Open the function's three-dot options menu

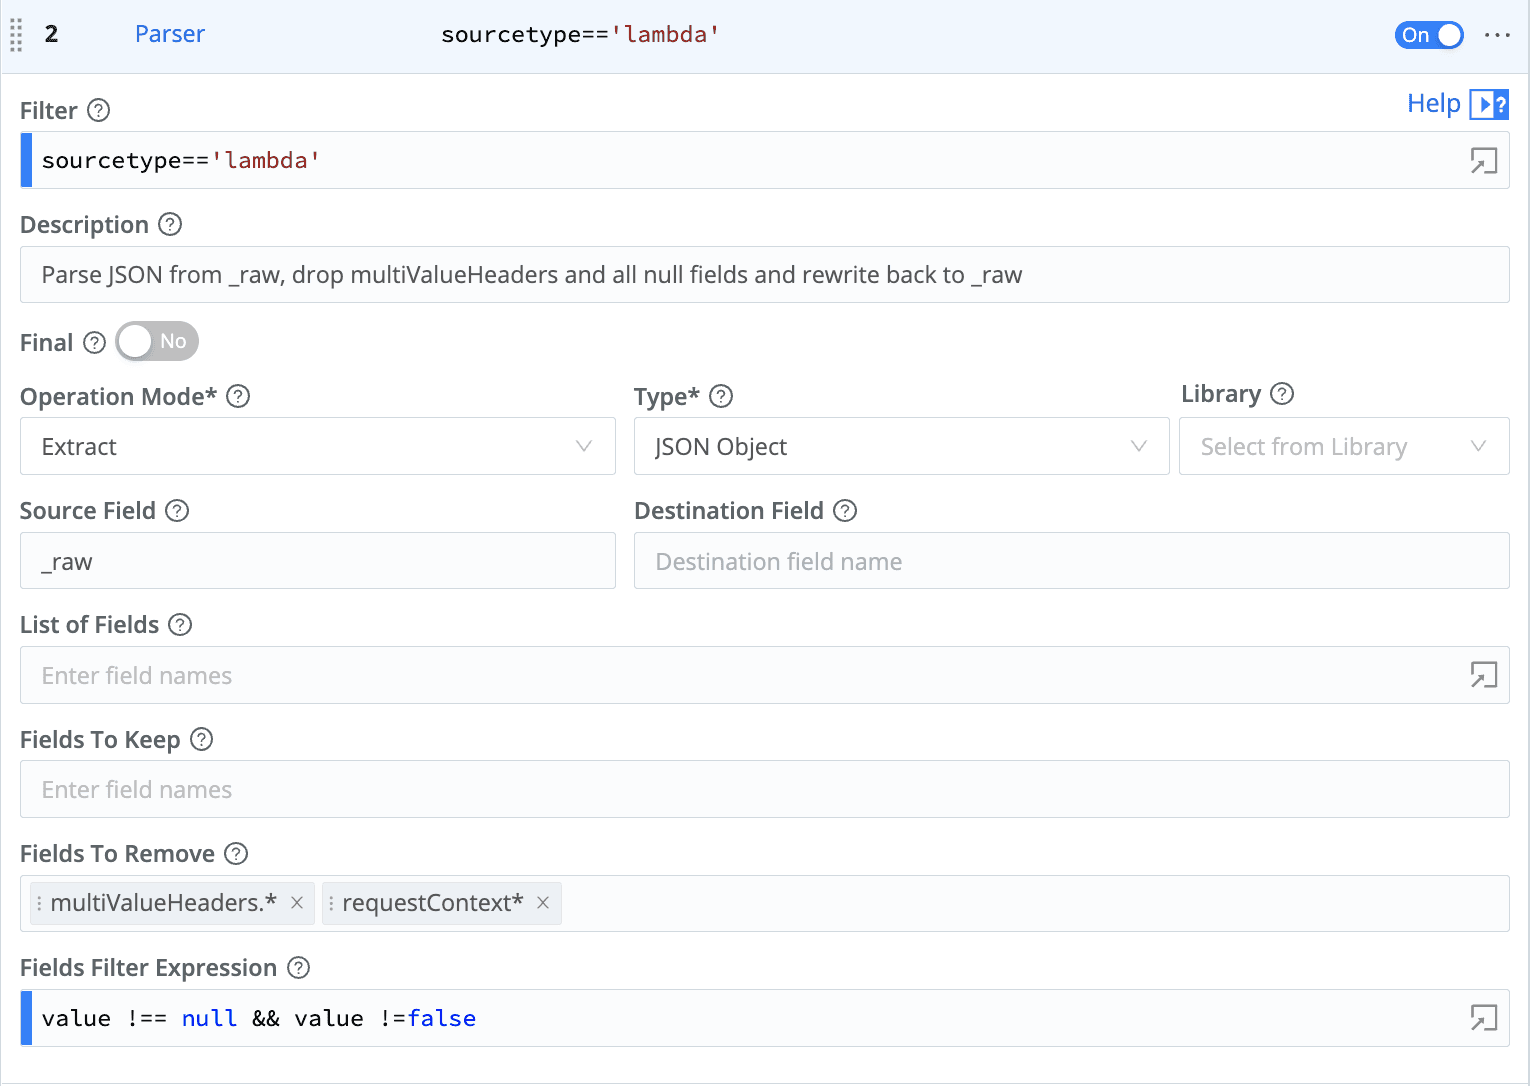pos(1497,35)
